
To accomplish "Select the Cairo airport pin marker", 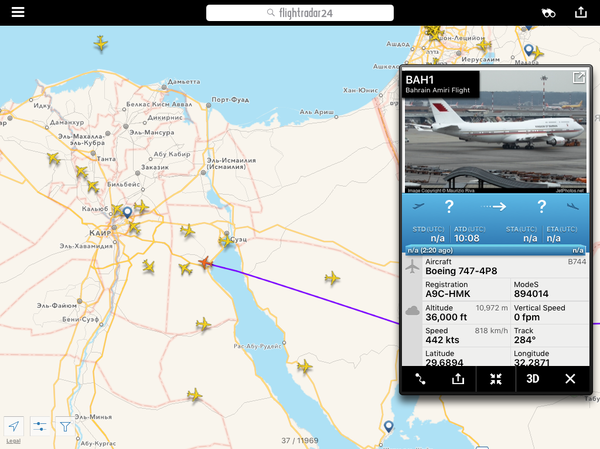I will tap(127, 212).
